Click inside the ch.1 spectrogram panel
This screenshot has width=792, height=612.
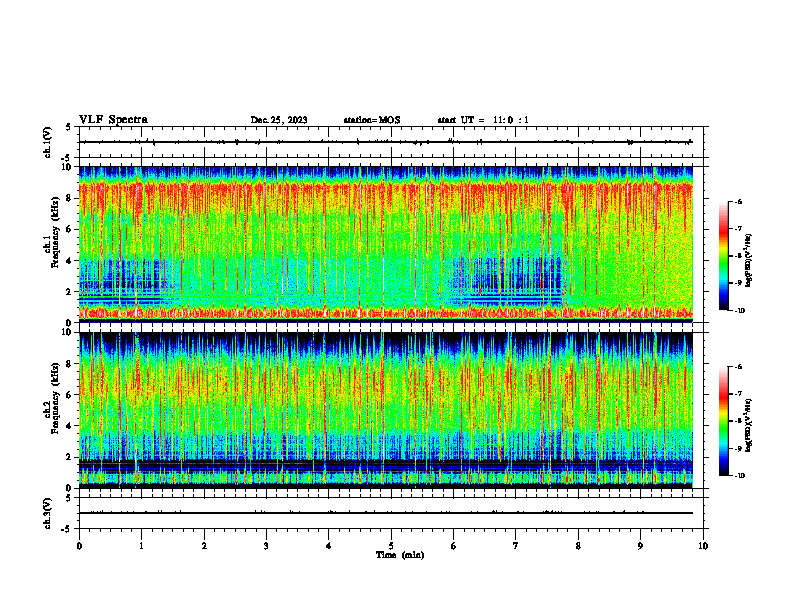[386, 244]
